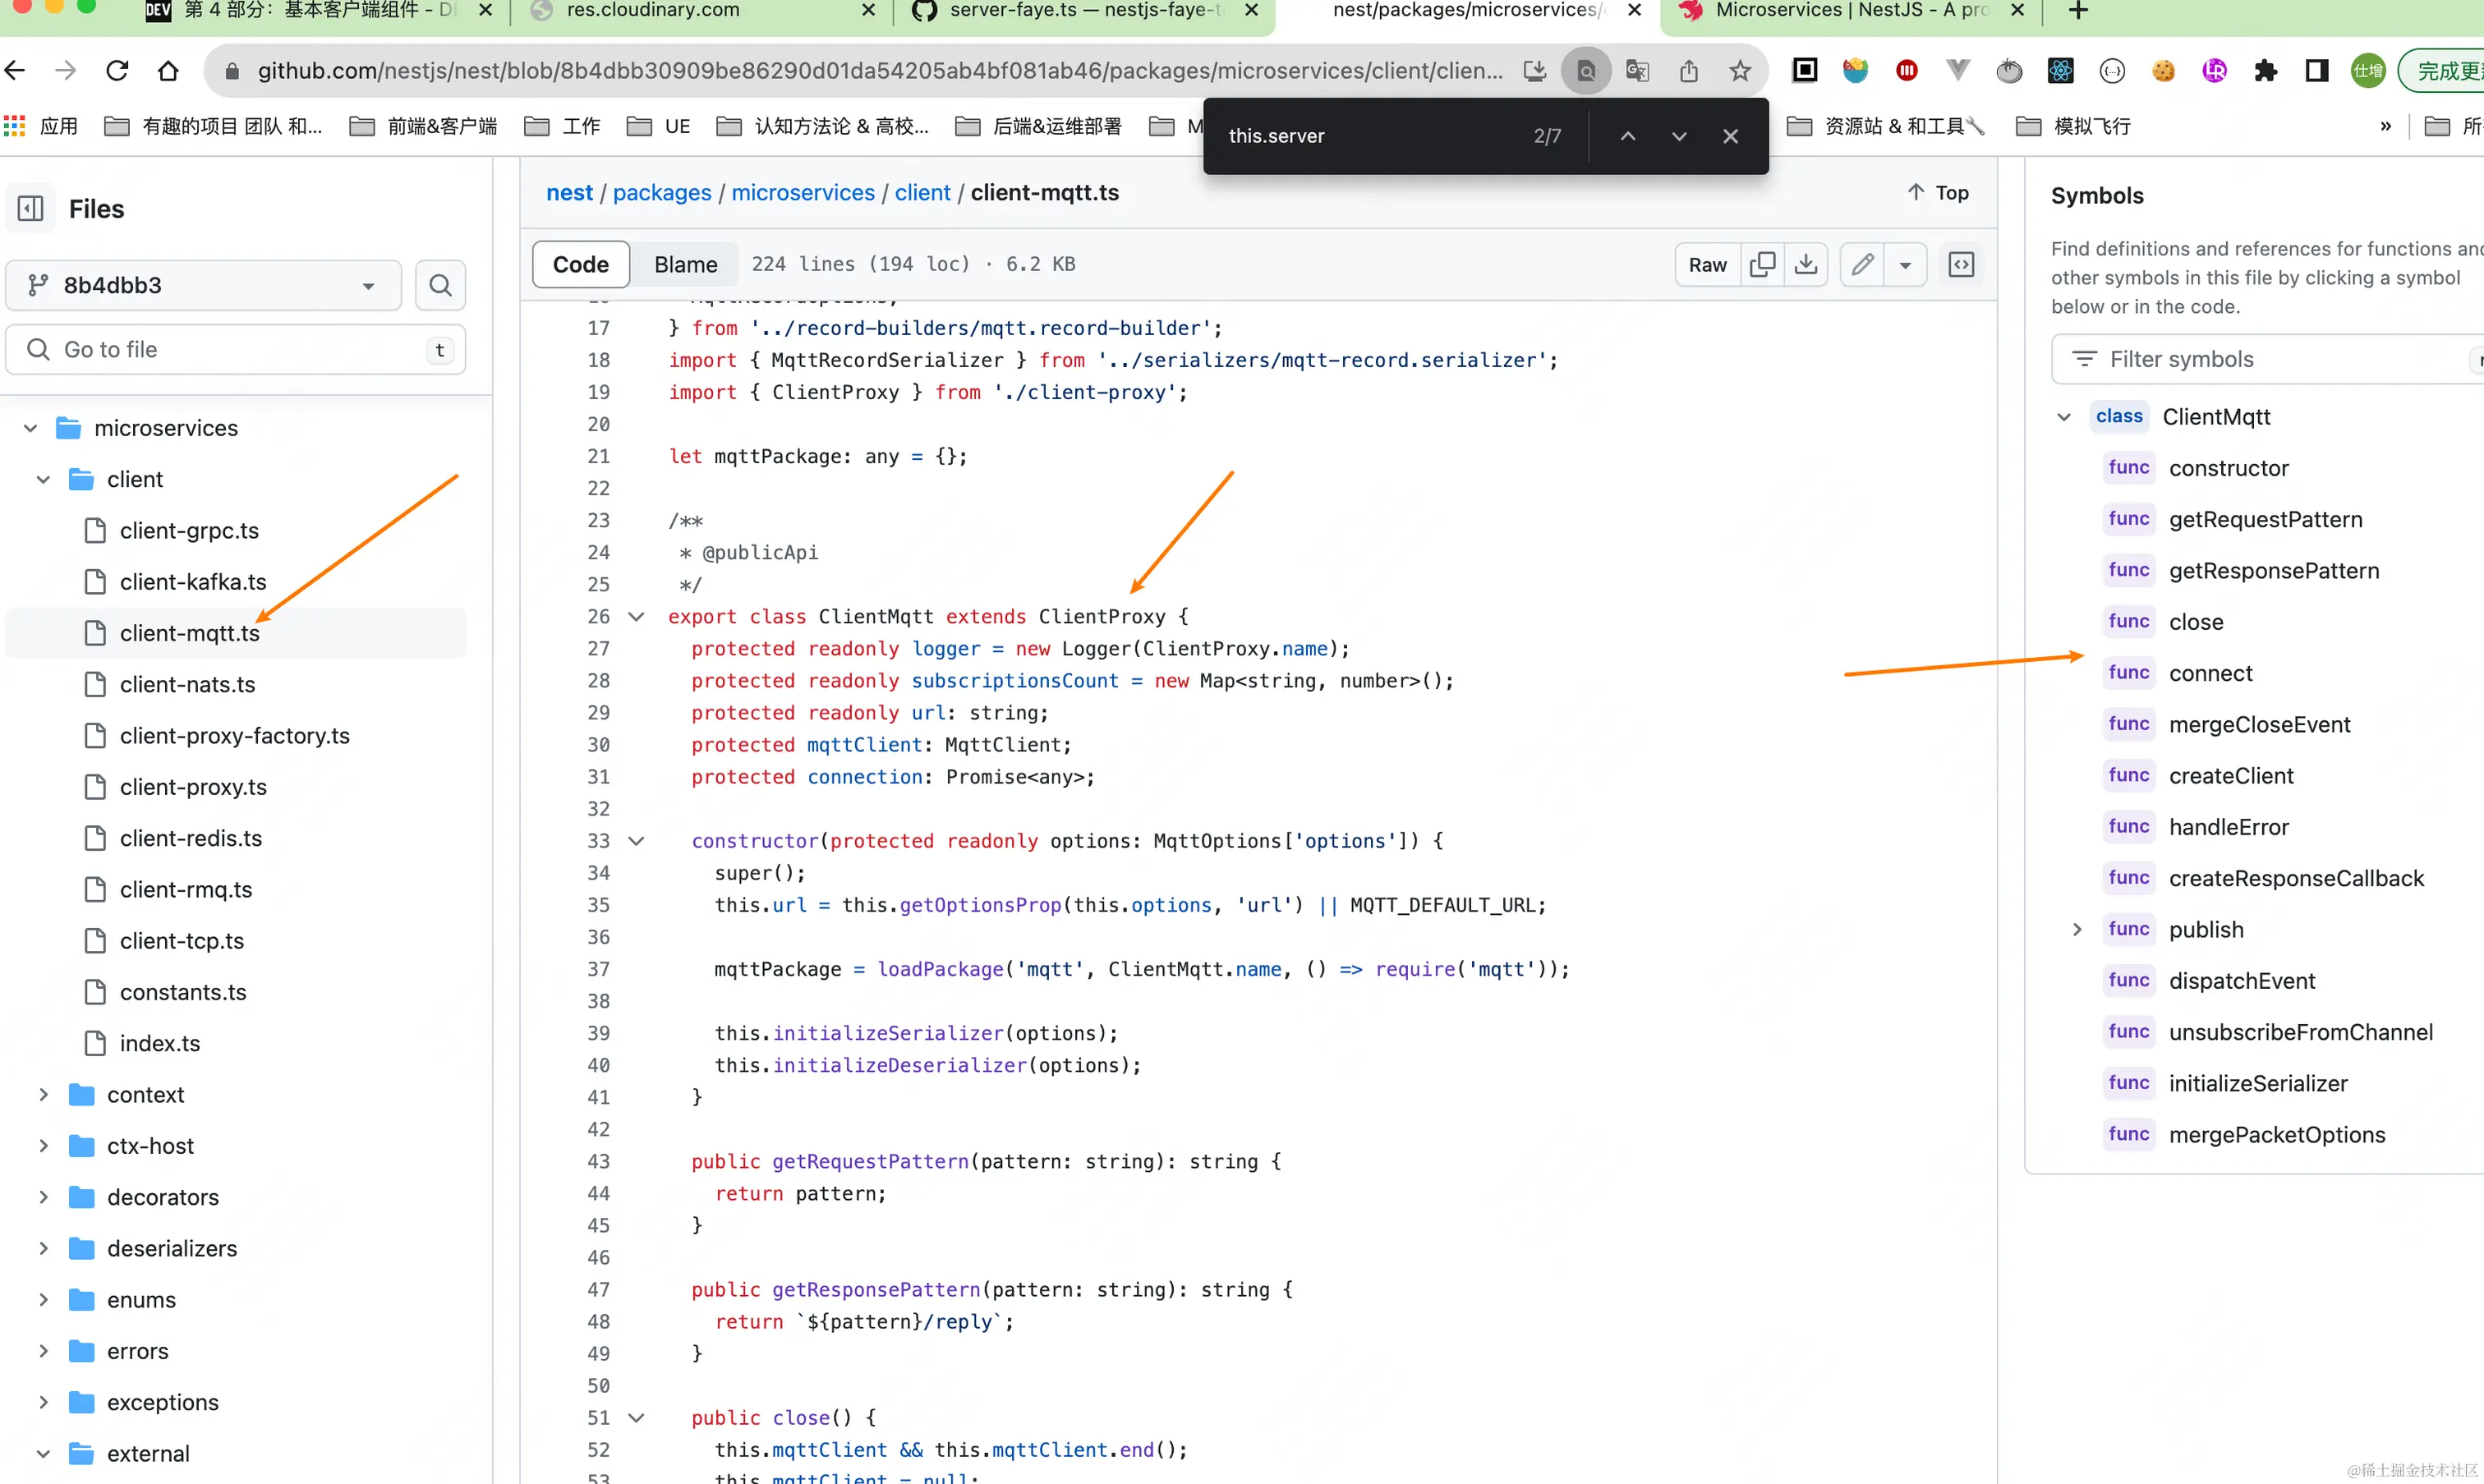Jump to Top of file
This screenshot has height=1484, width=2484.
pos(1938,193)
